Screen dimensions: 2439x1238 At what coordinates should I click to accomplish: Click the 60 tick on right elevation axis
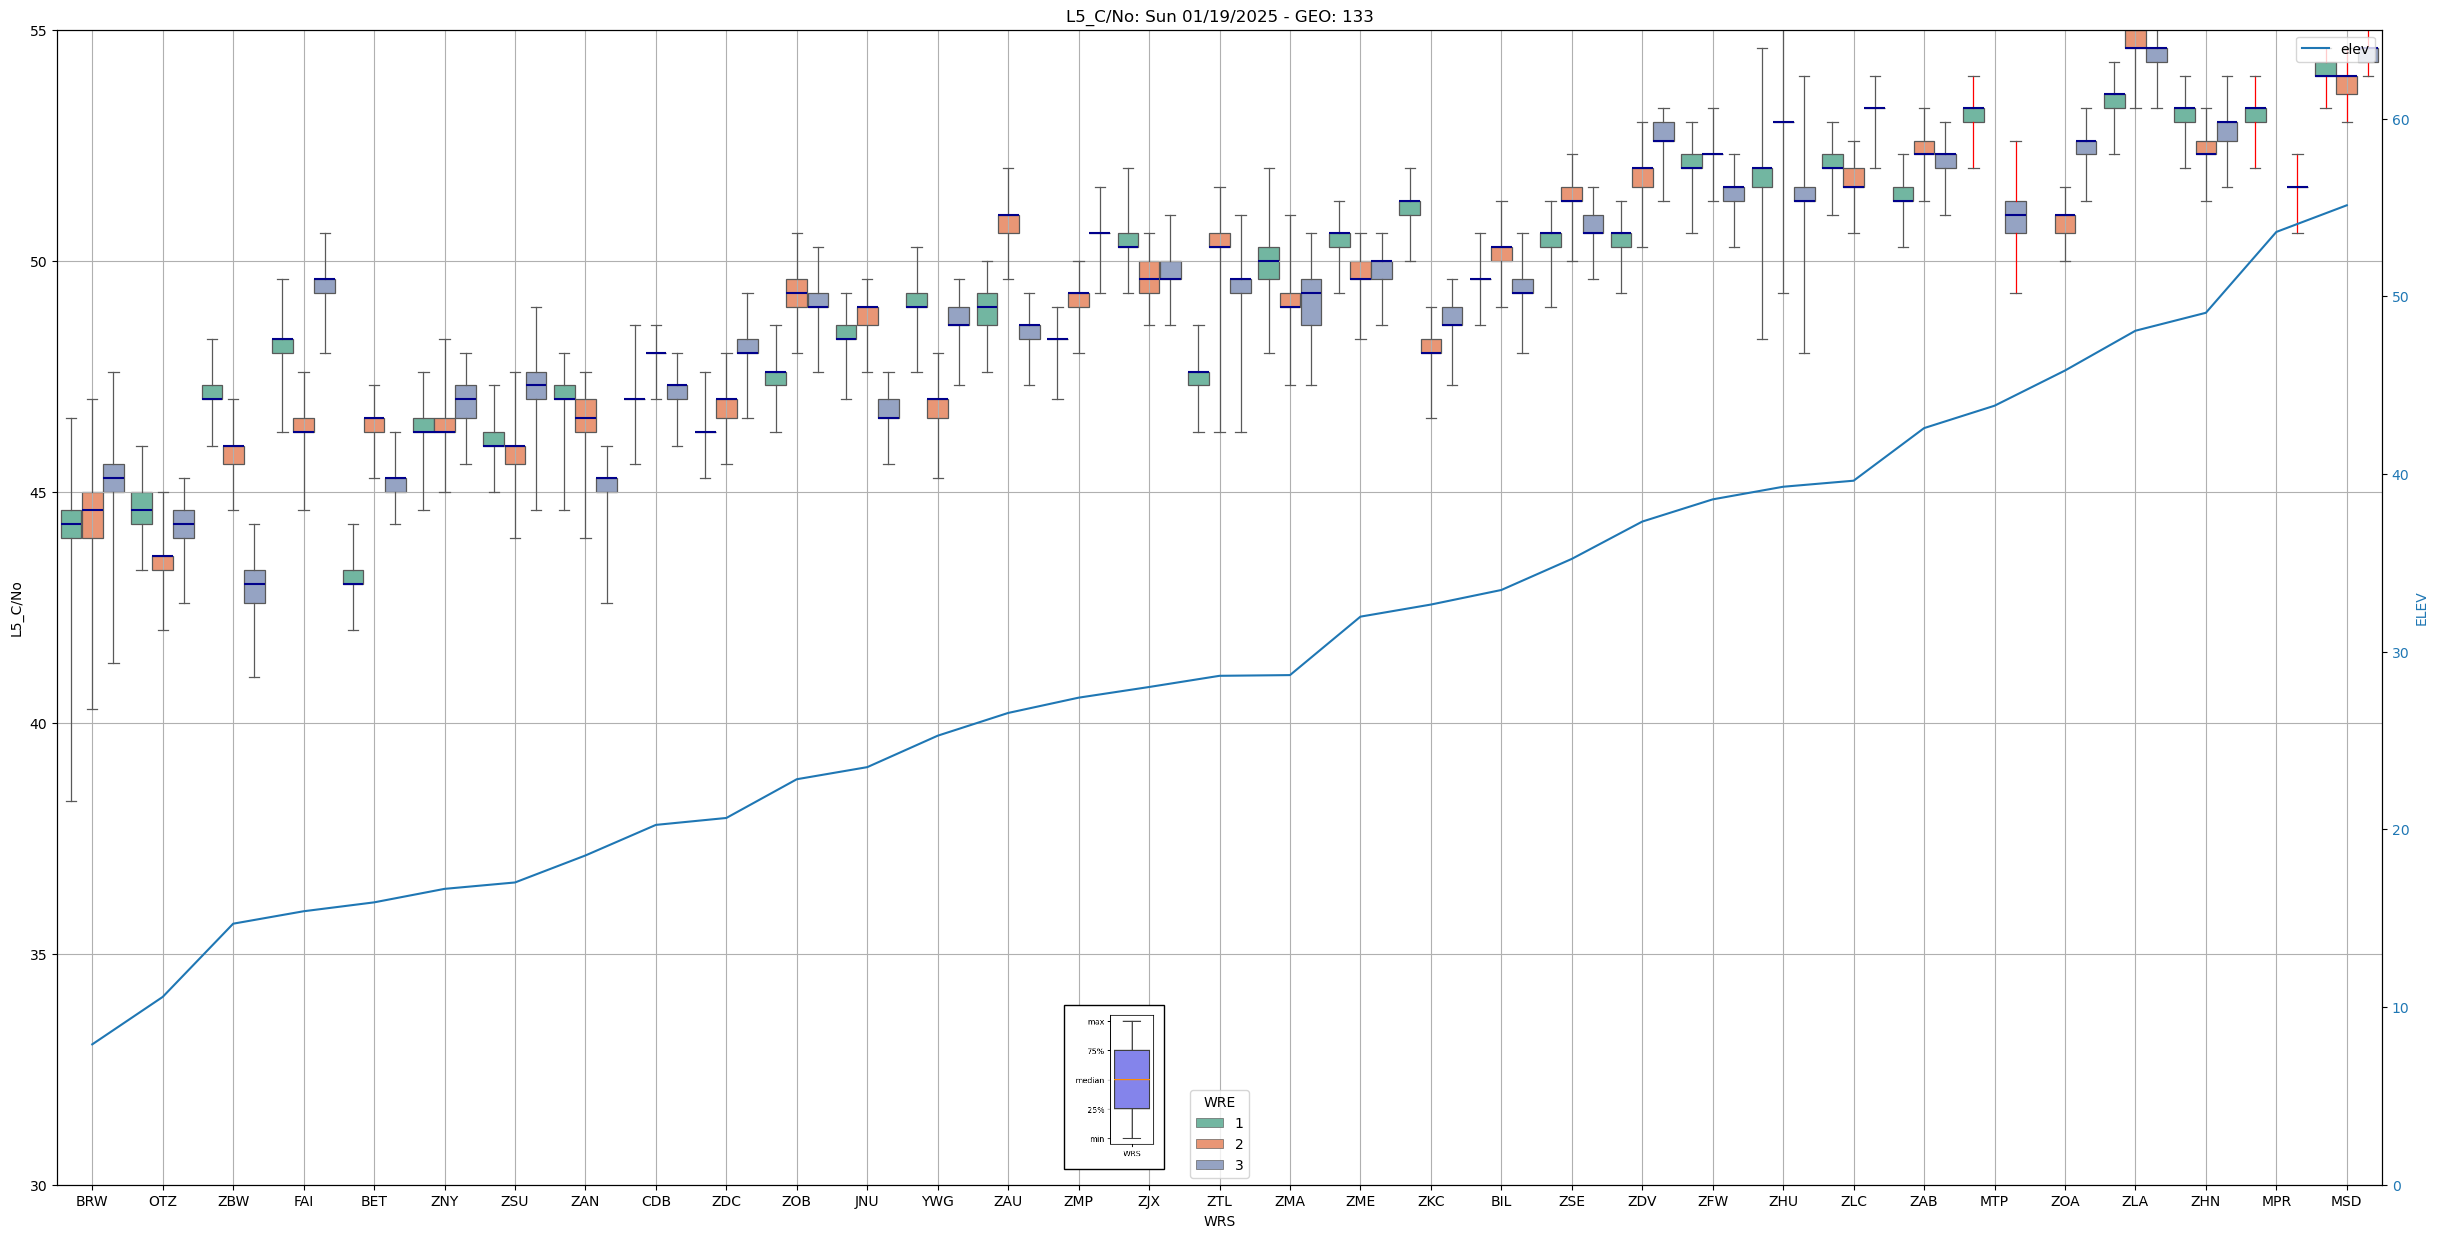(x=2399, y=120)
